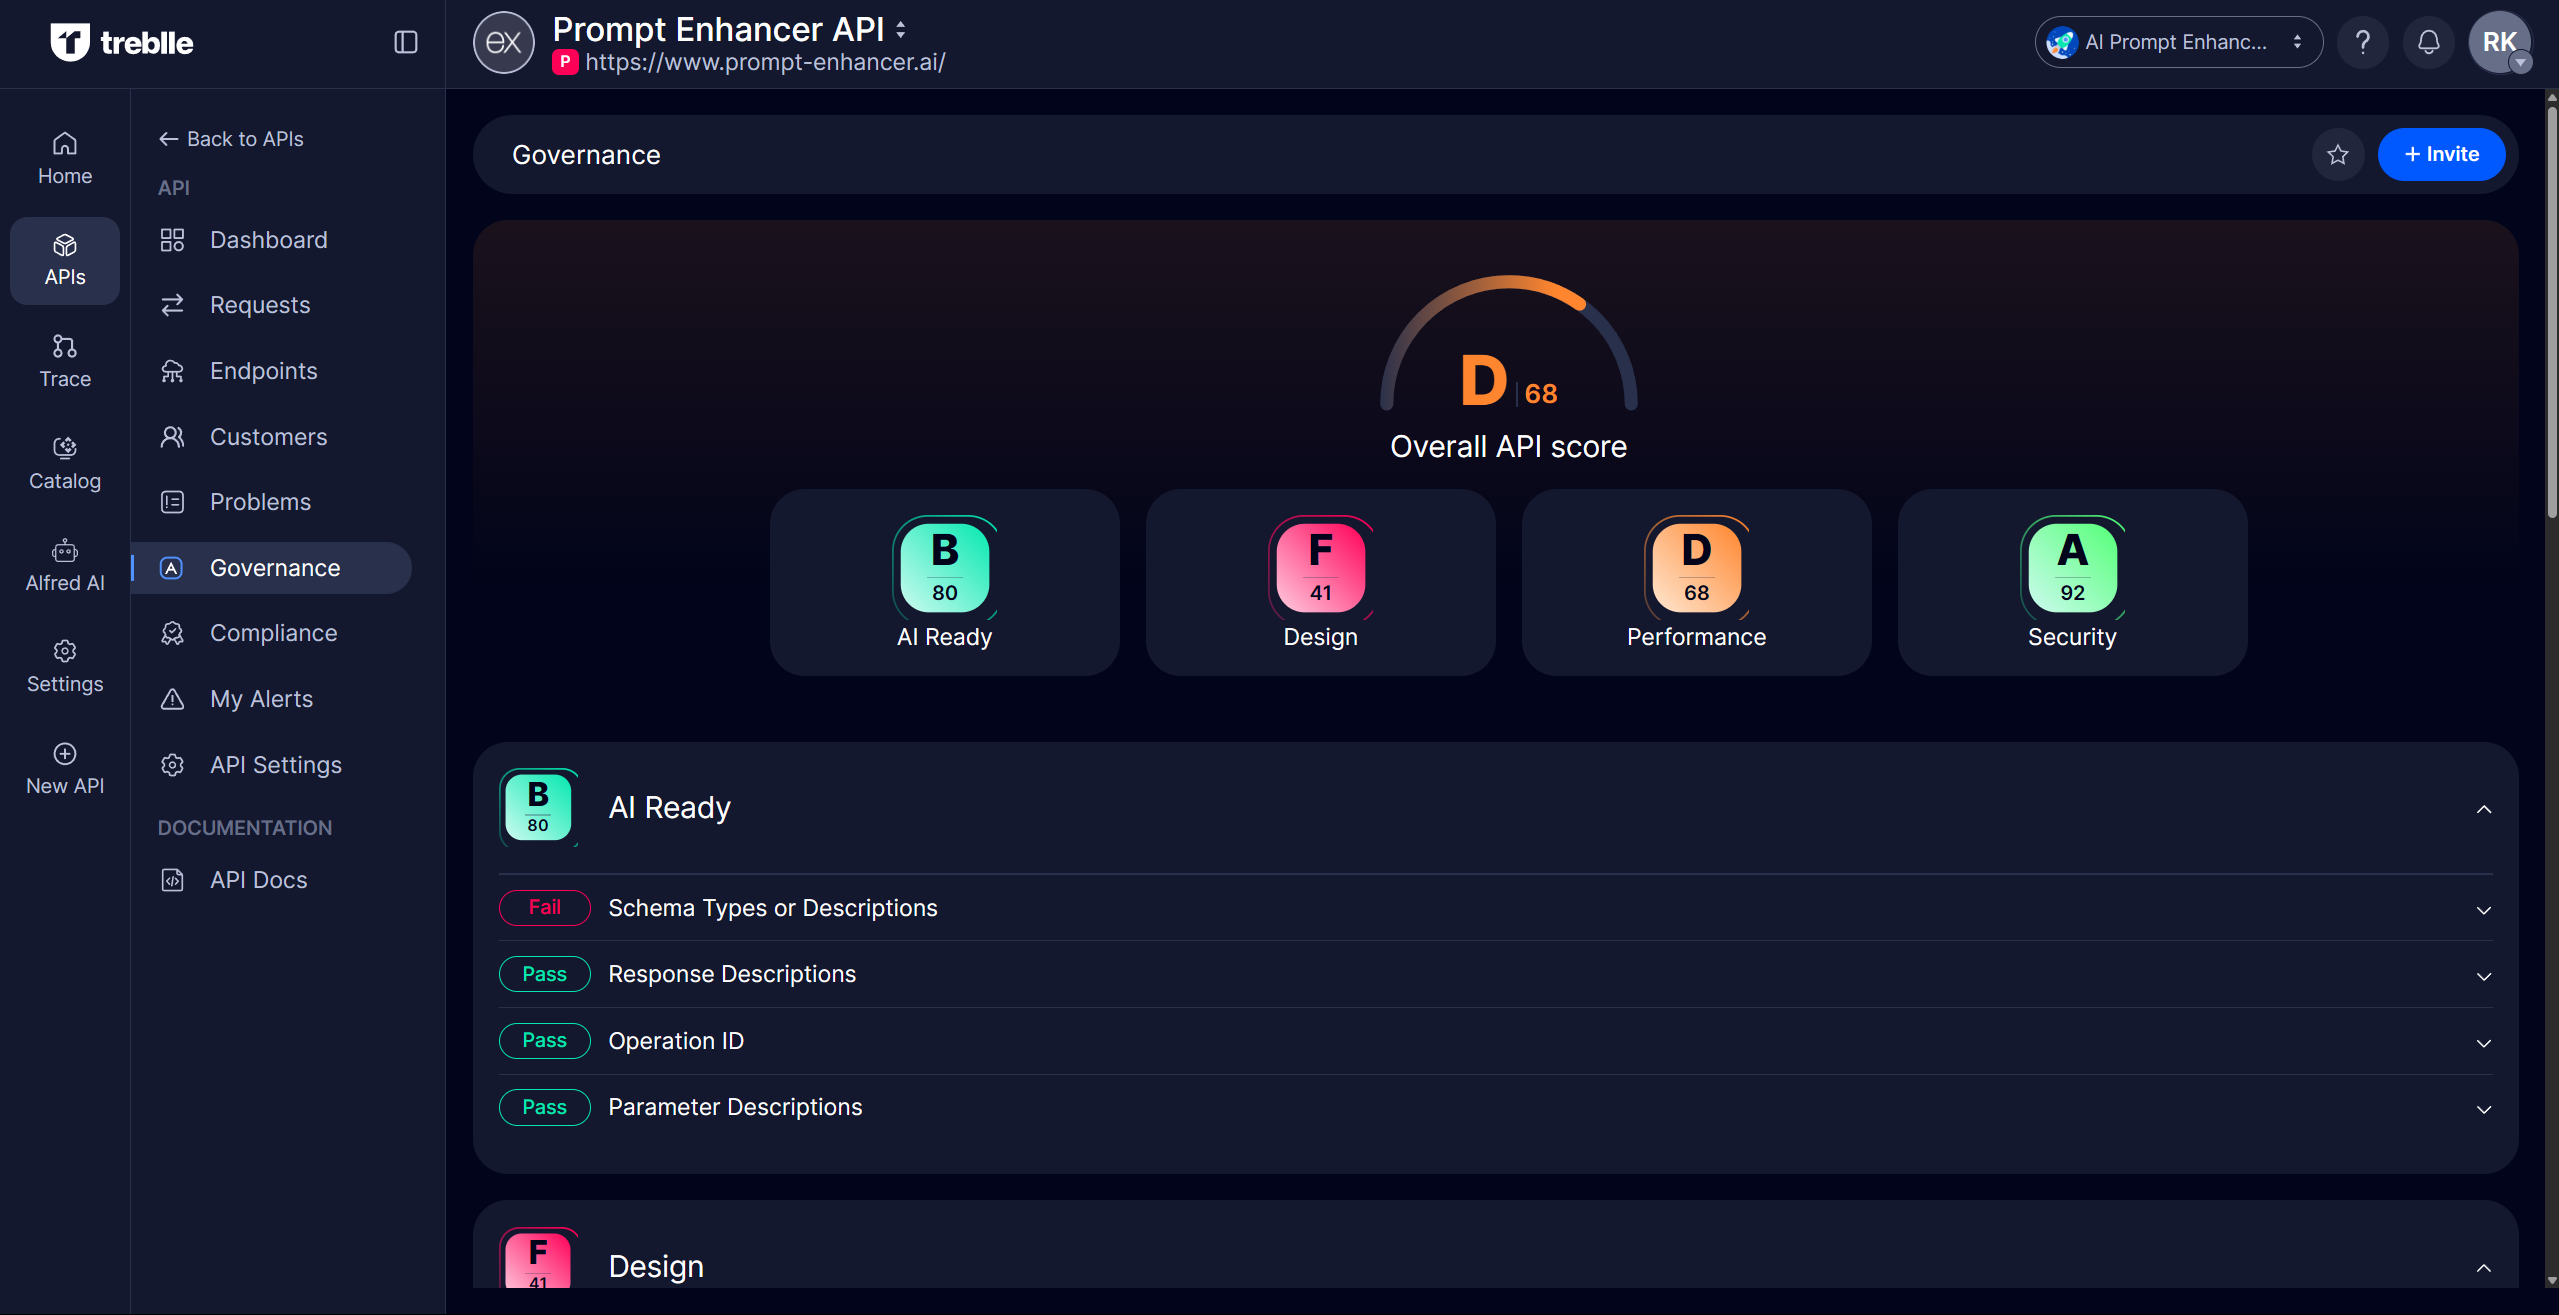Viewport: 2559px width, 1315px height.
Task: Click the Governance page title
Action: point(586,155)
